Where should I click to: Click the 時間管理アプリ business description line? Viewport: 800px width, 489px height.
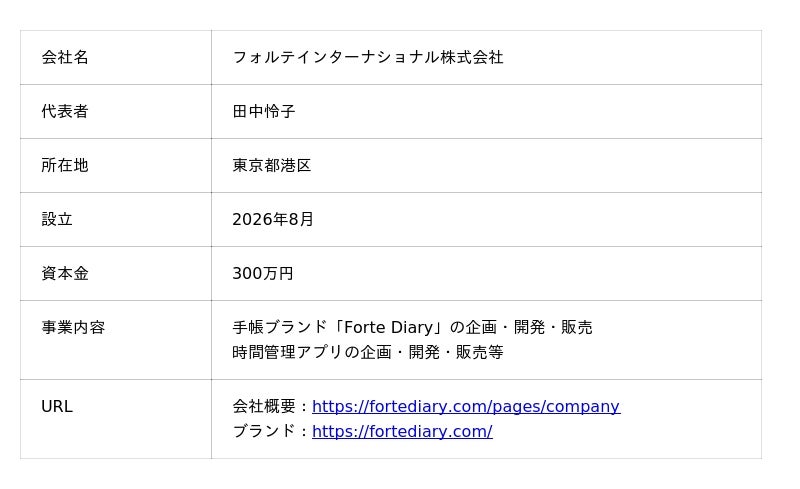pyautogui.click(x=368, y=352)
